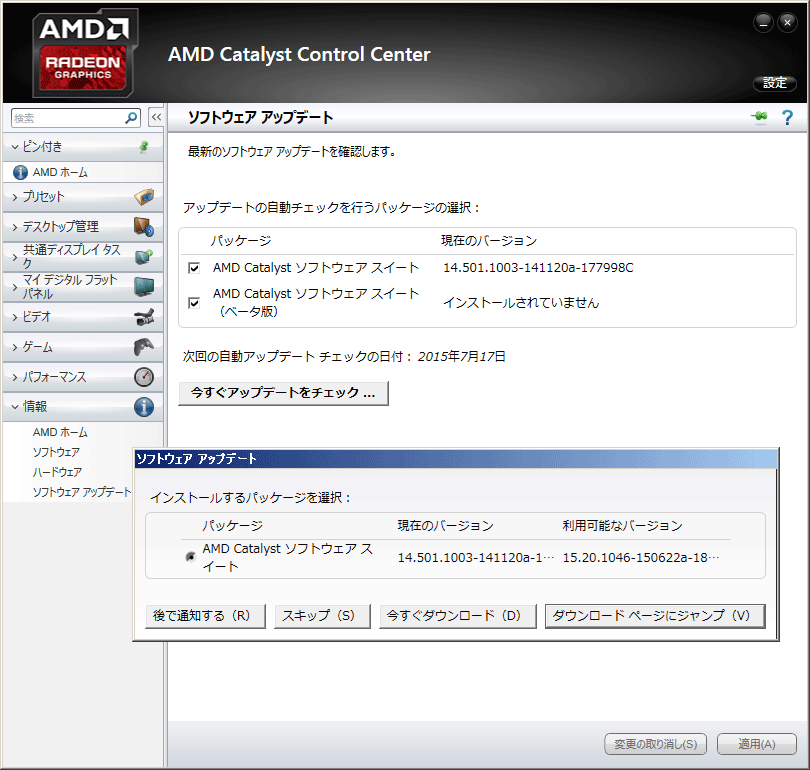Screen dimensions: 810x770
Task: Click the パフォーマンス gauge icon
Action: [144, 376]
